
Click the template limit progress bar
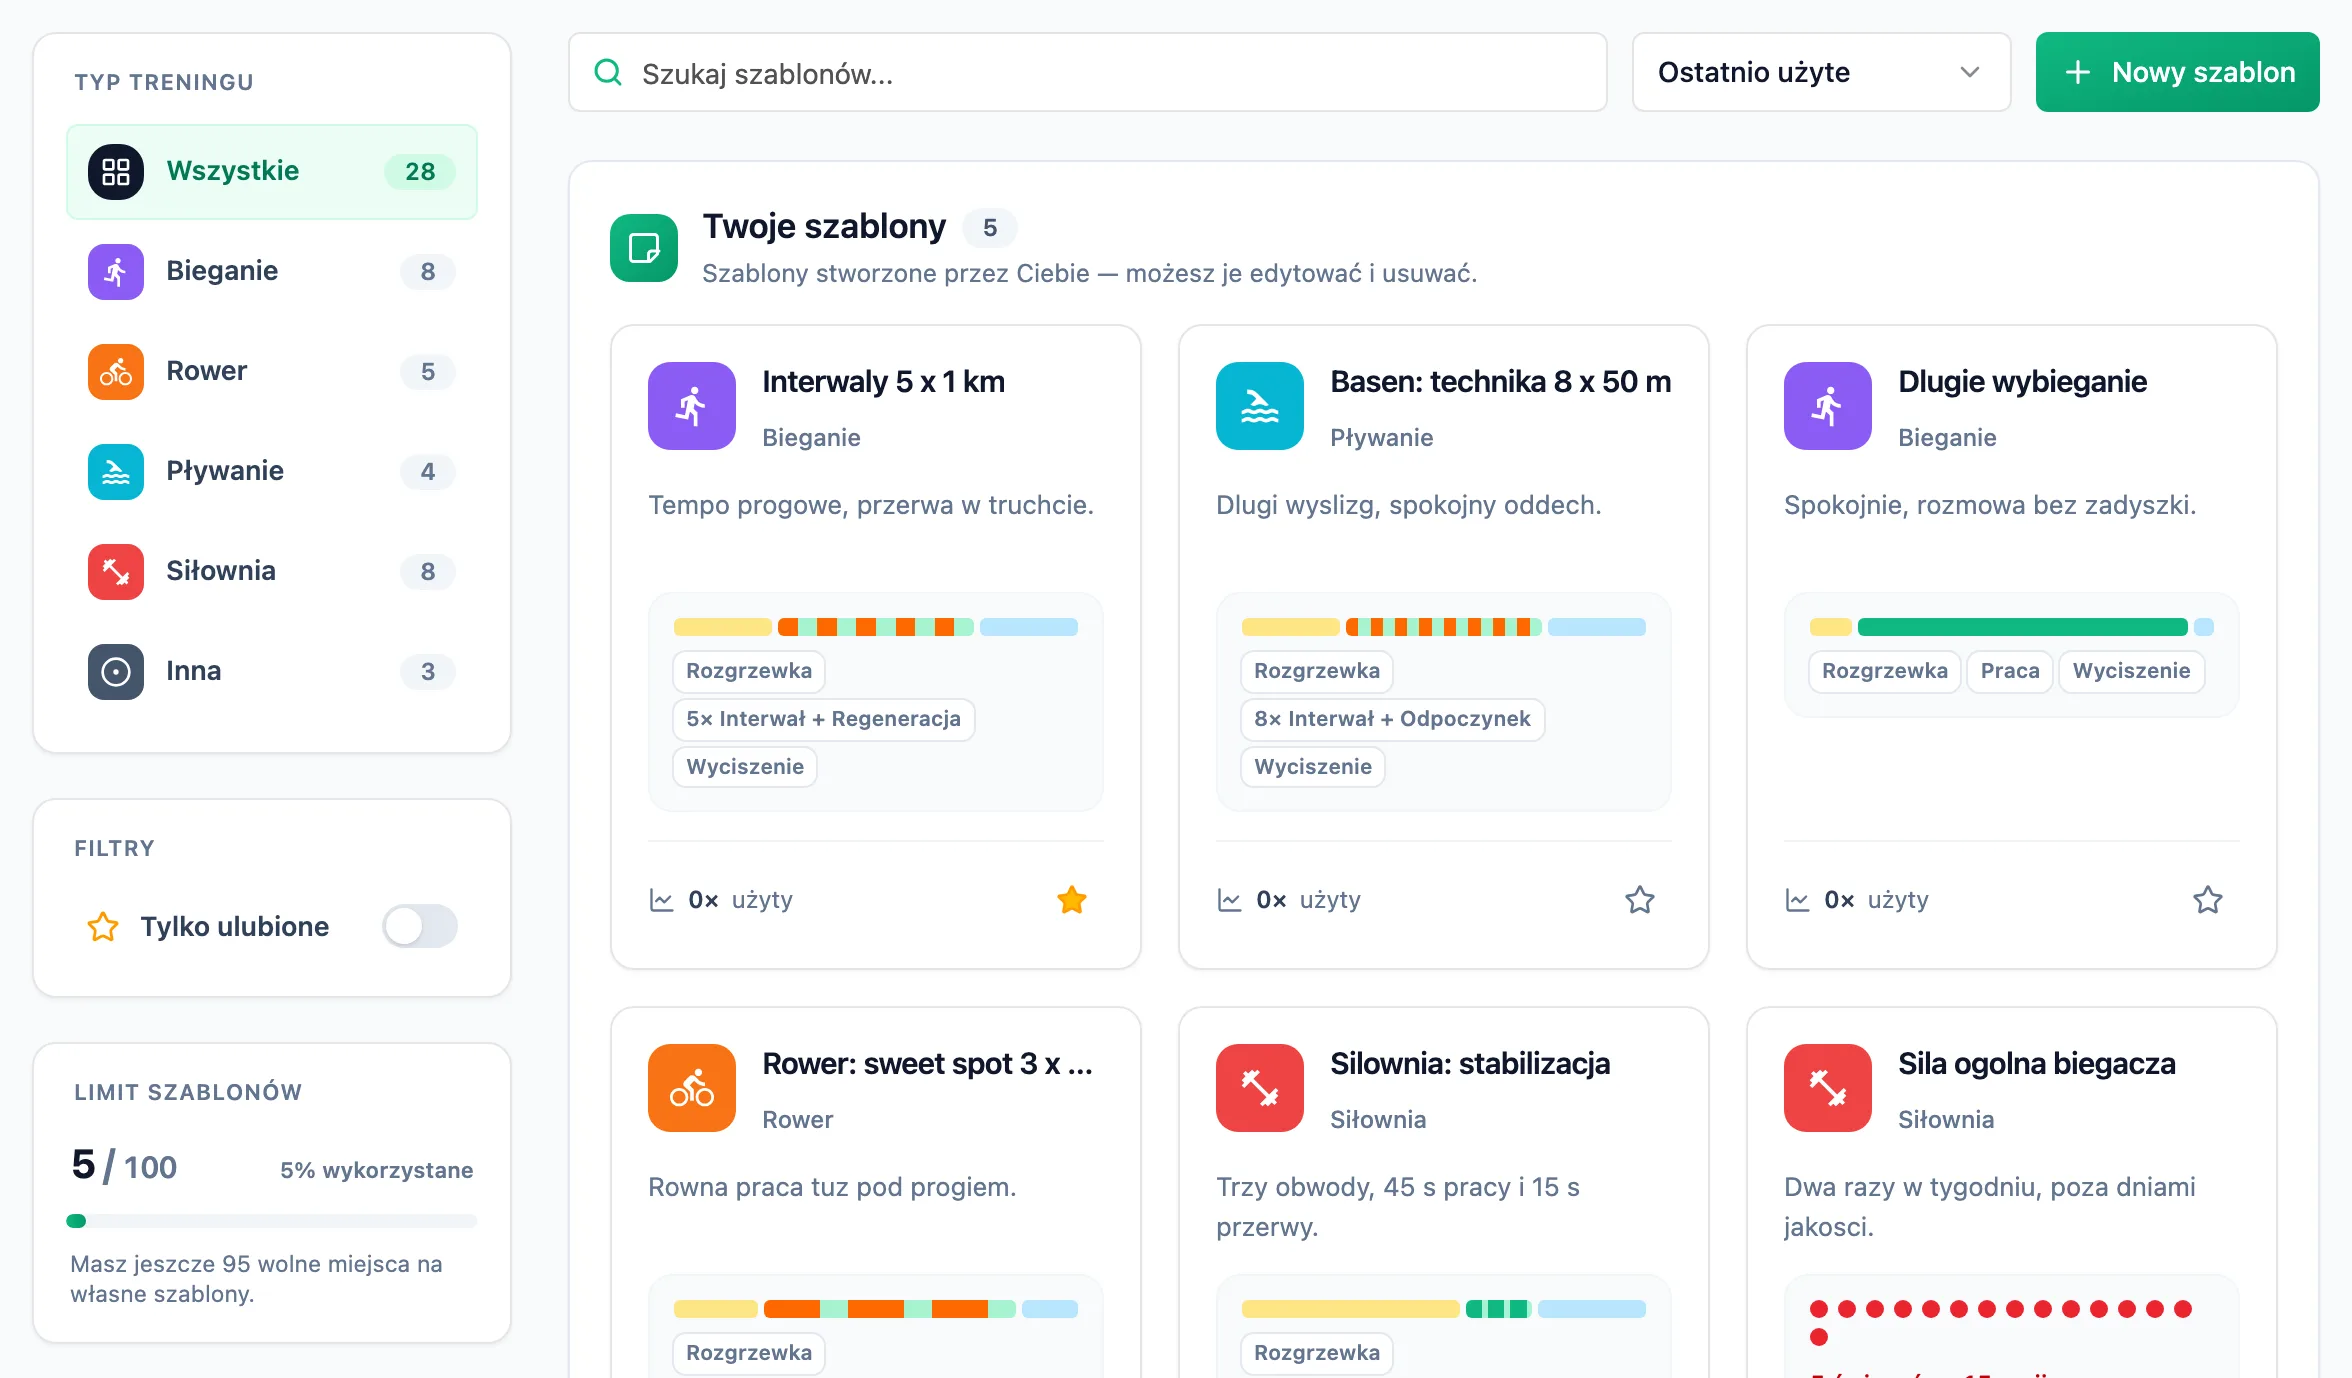coord(272,1221)
